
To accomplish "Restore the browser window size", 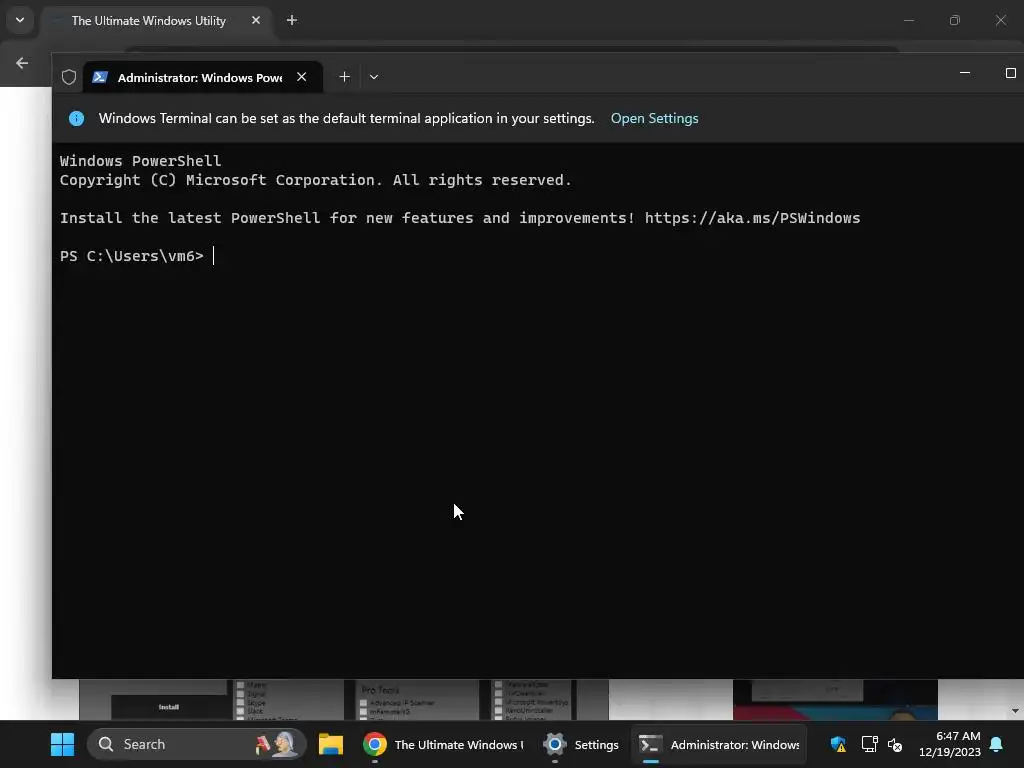I will 955,21.
